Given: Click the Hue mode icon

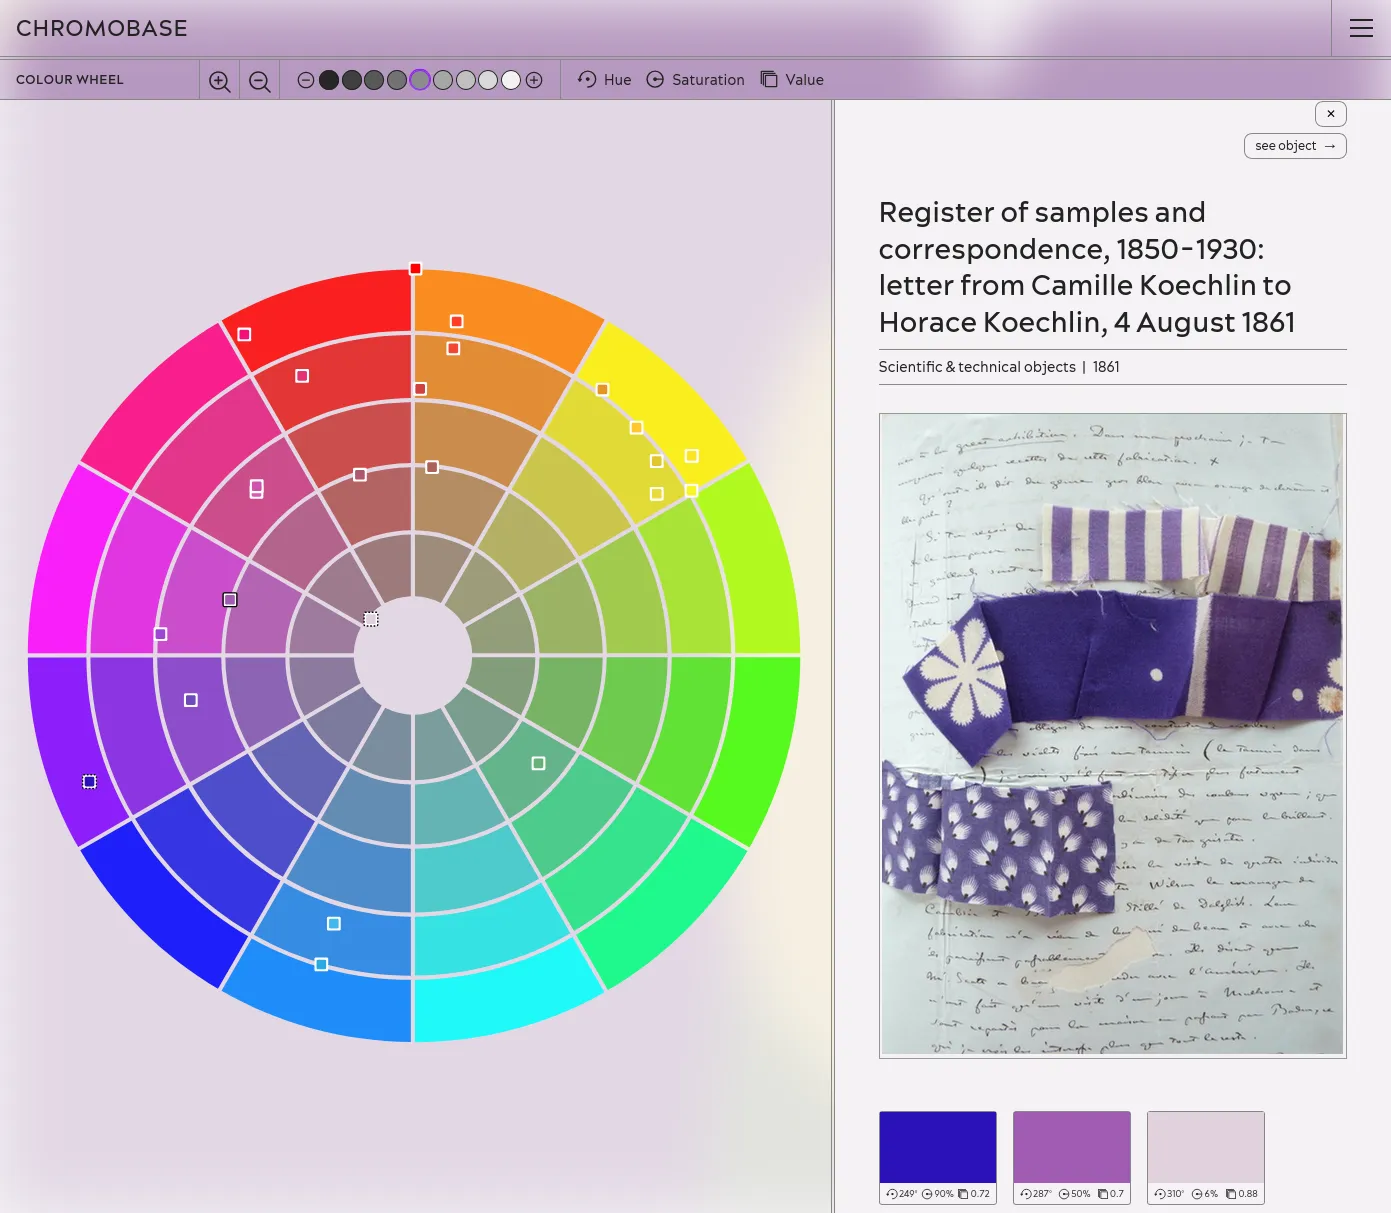Looking at the screenshot, I should click(587, 79).
